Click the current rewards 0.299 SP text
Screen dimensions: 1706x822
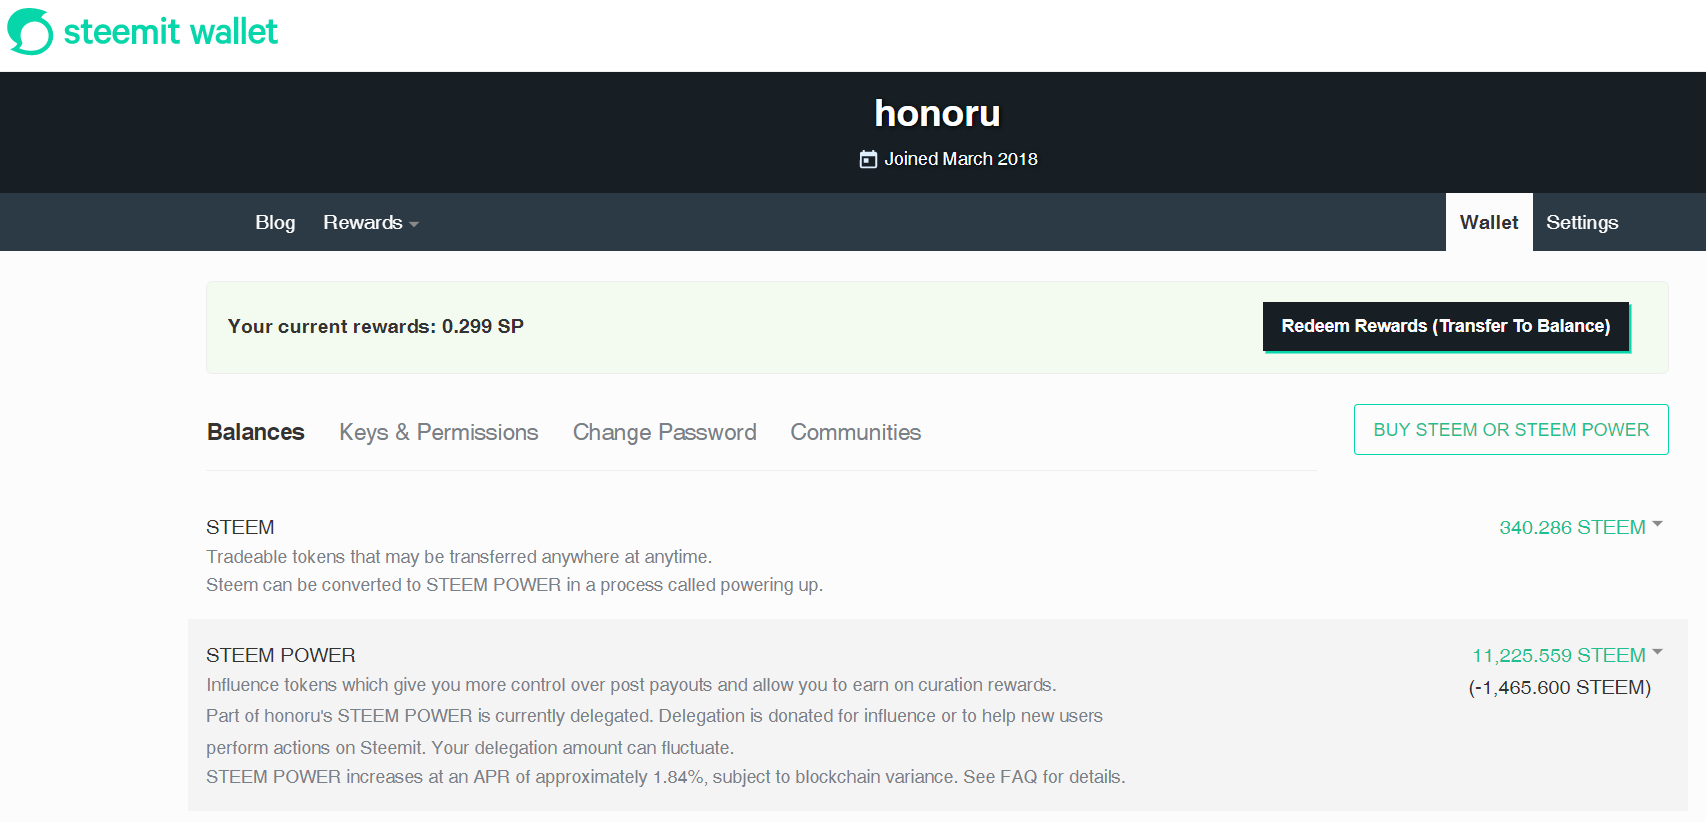click(376, 326)
